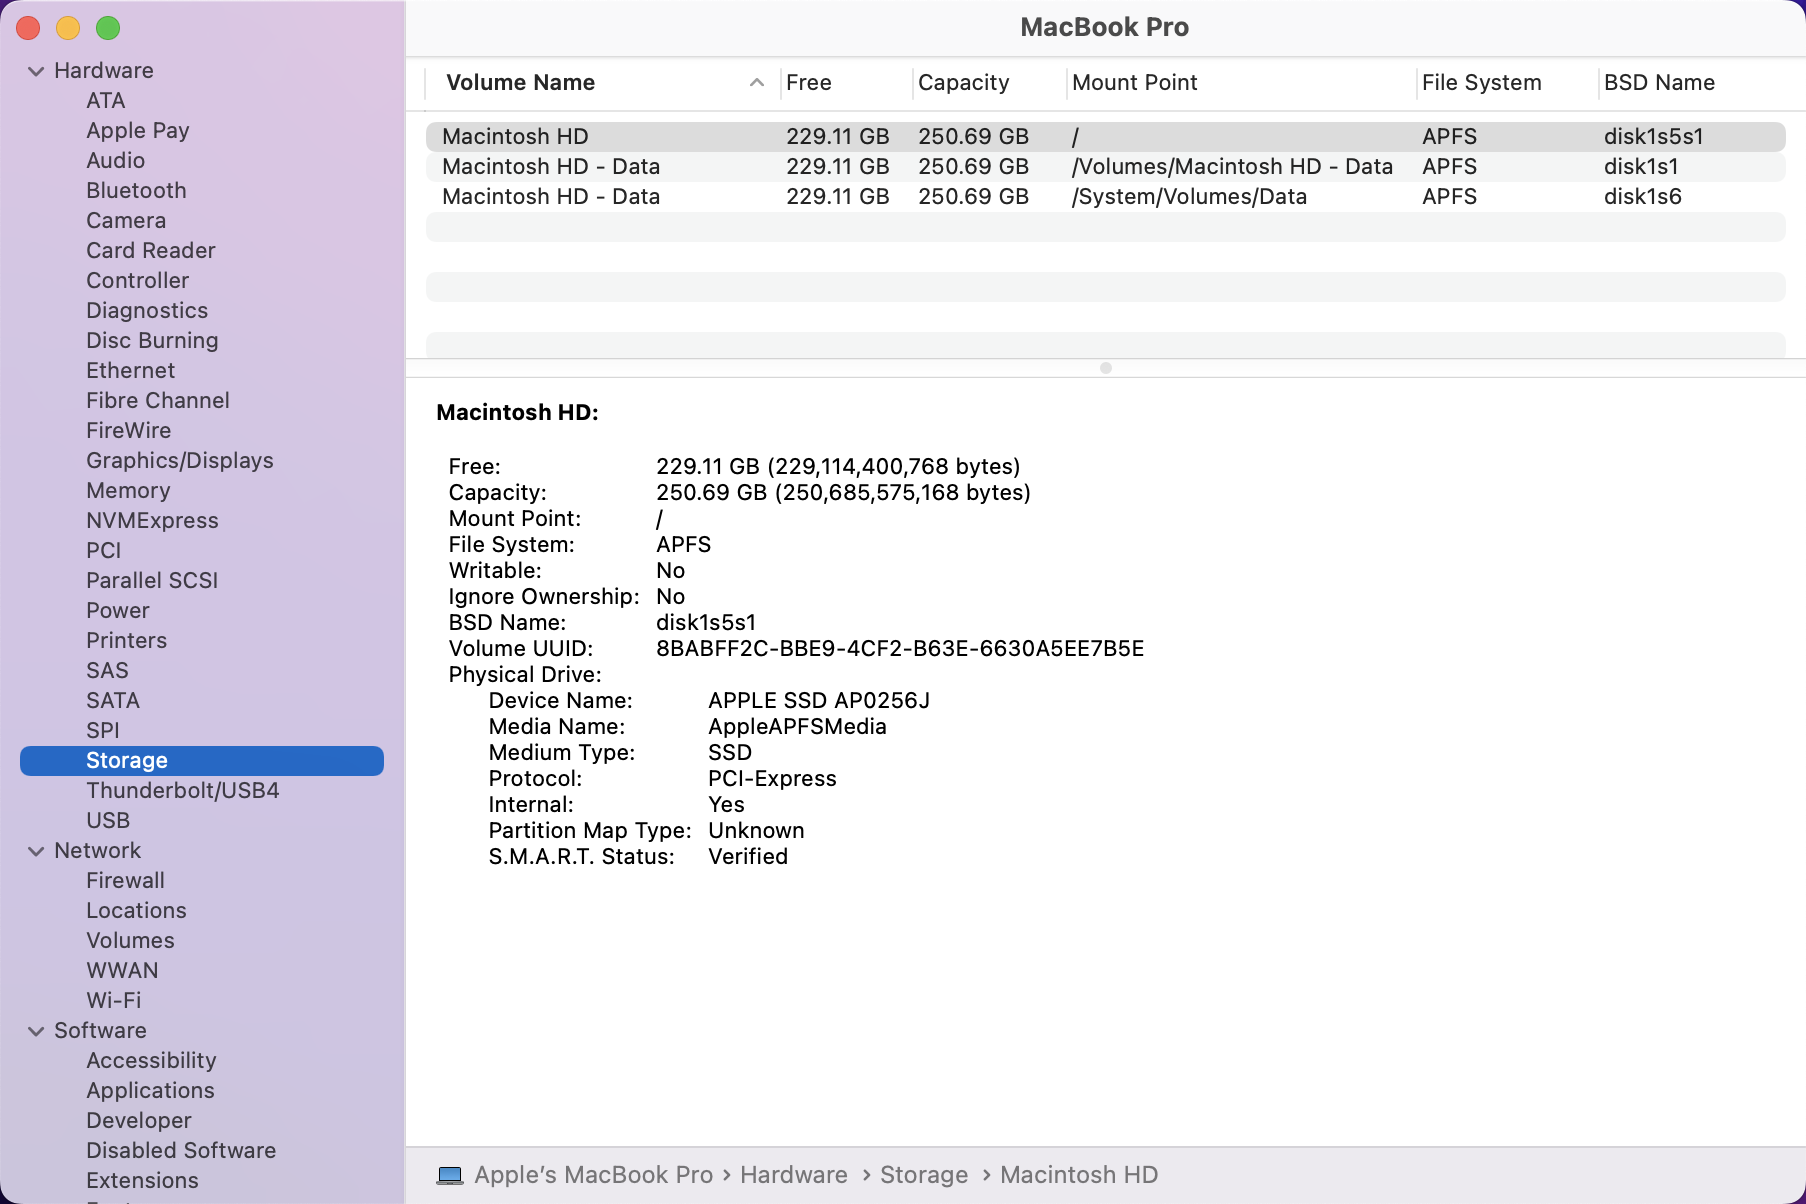1806x1204 pixels.
Task: Select SATA in the sidebar
Action: [x=113, y=701]
